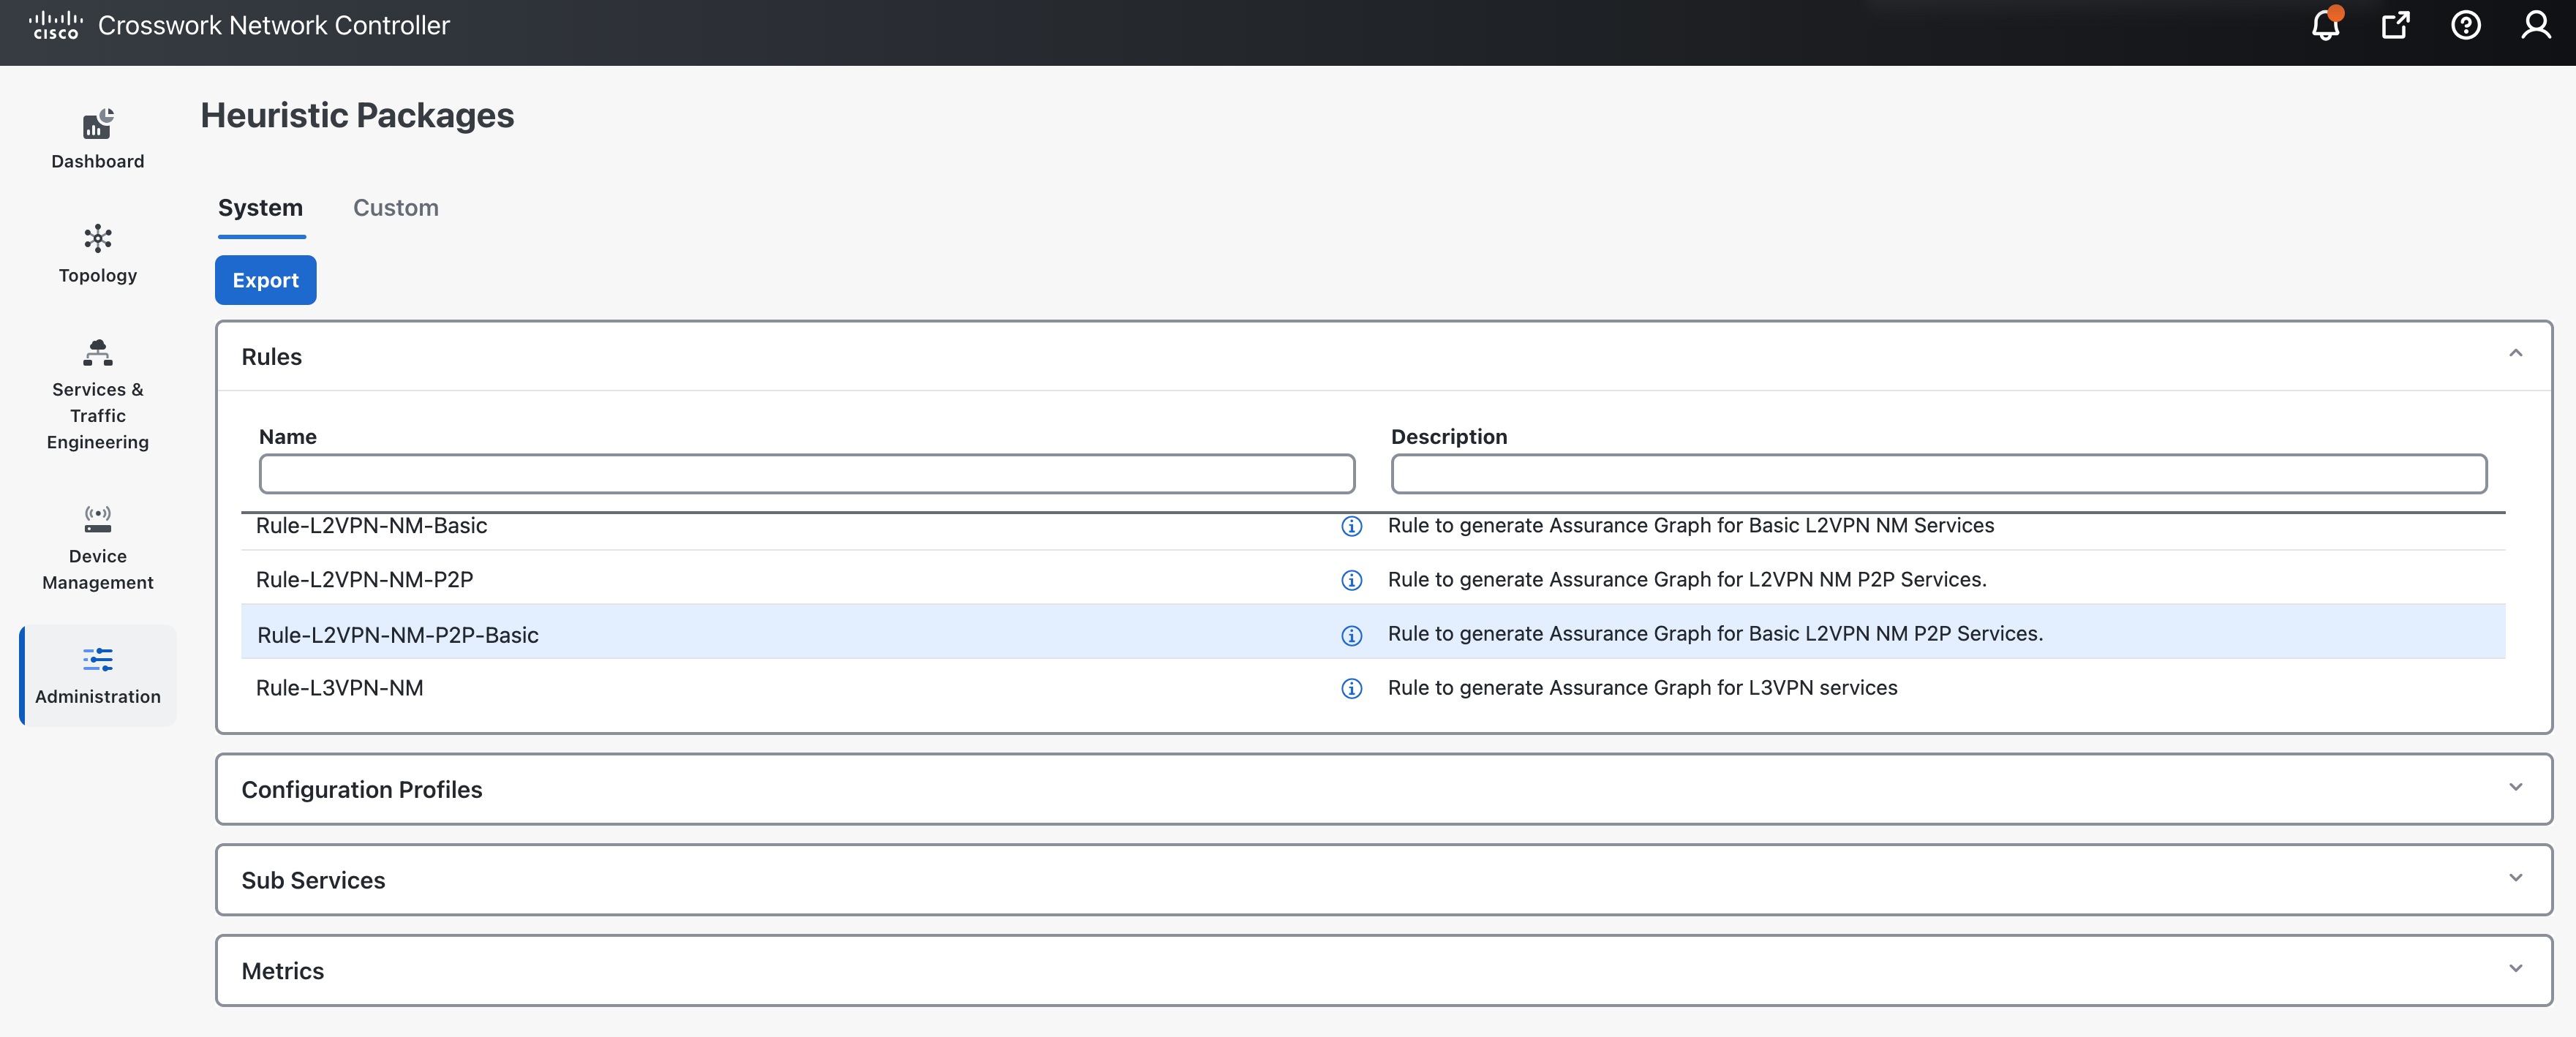This screenshot has width=2576, height=1037.
Task: Click the Export button
Action: [x=265, y=280]
